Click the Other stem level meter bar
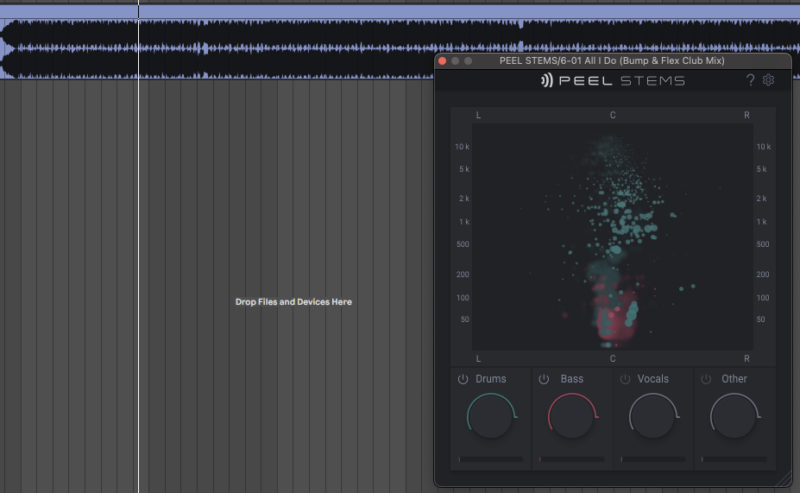800x493 pixels. [x=733, y=459]
